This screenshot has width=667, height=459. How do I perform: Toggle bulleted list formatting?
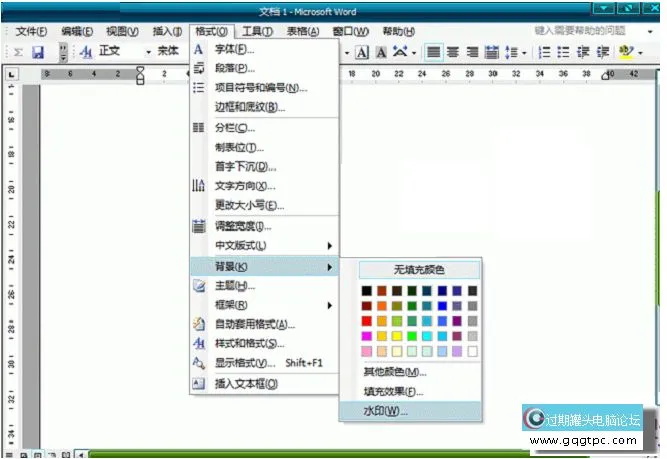563,52
